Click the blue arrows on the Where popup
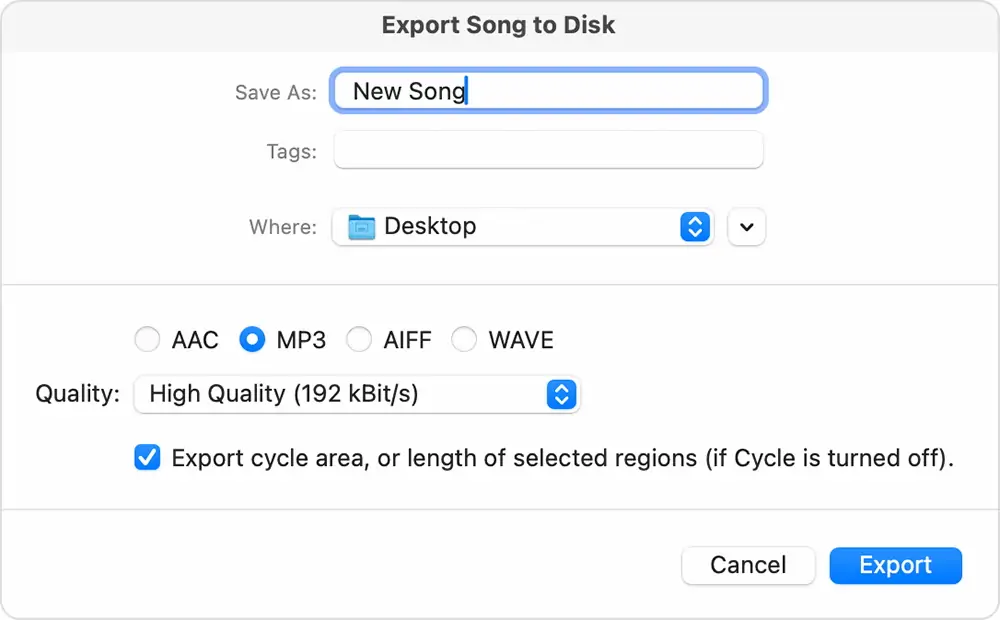The image size is (1000, 620). [694, 227]
